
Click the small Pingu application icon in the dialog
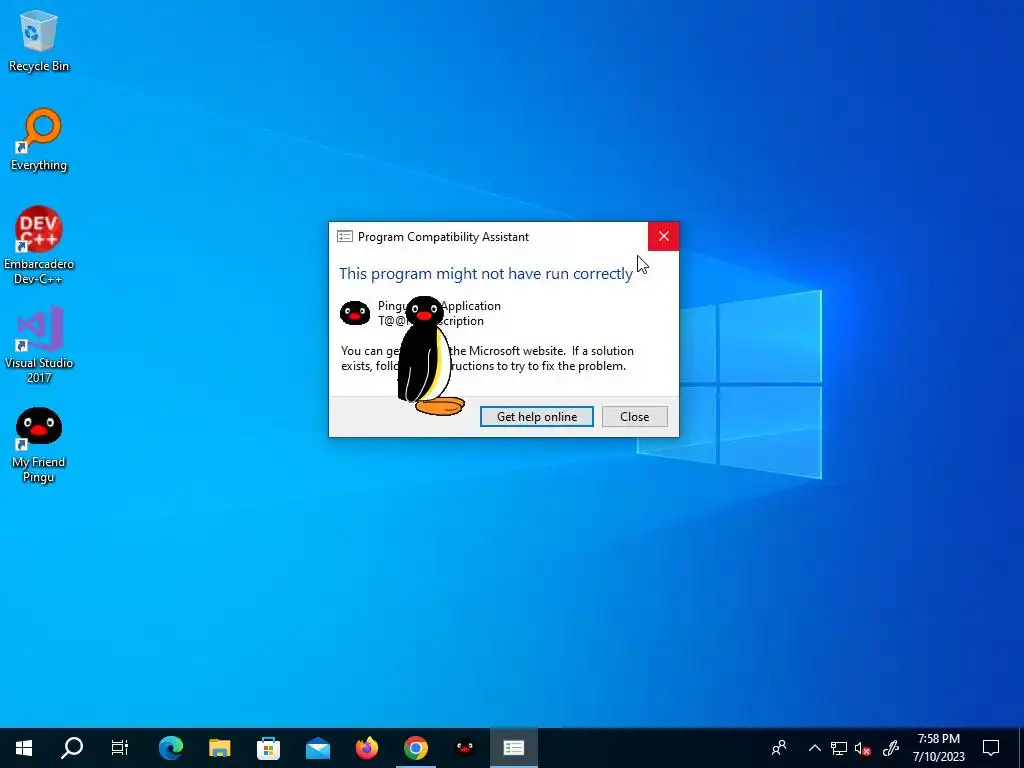tap(355, 313)
